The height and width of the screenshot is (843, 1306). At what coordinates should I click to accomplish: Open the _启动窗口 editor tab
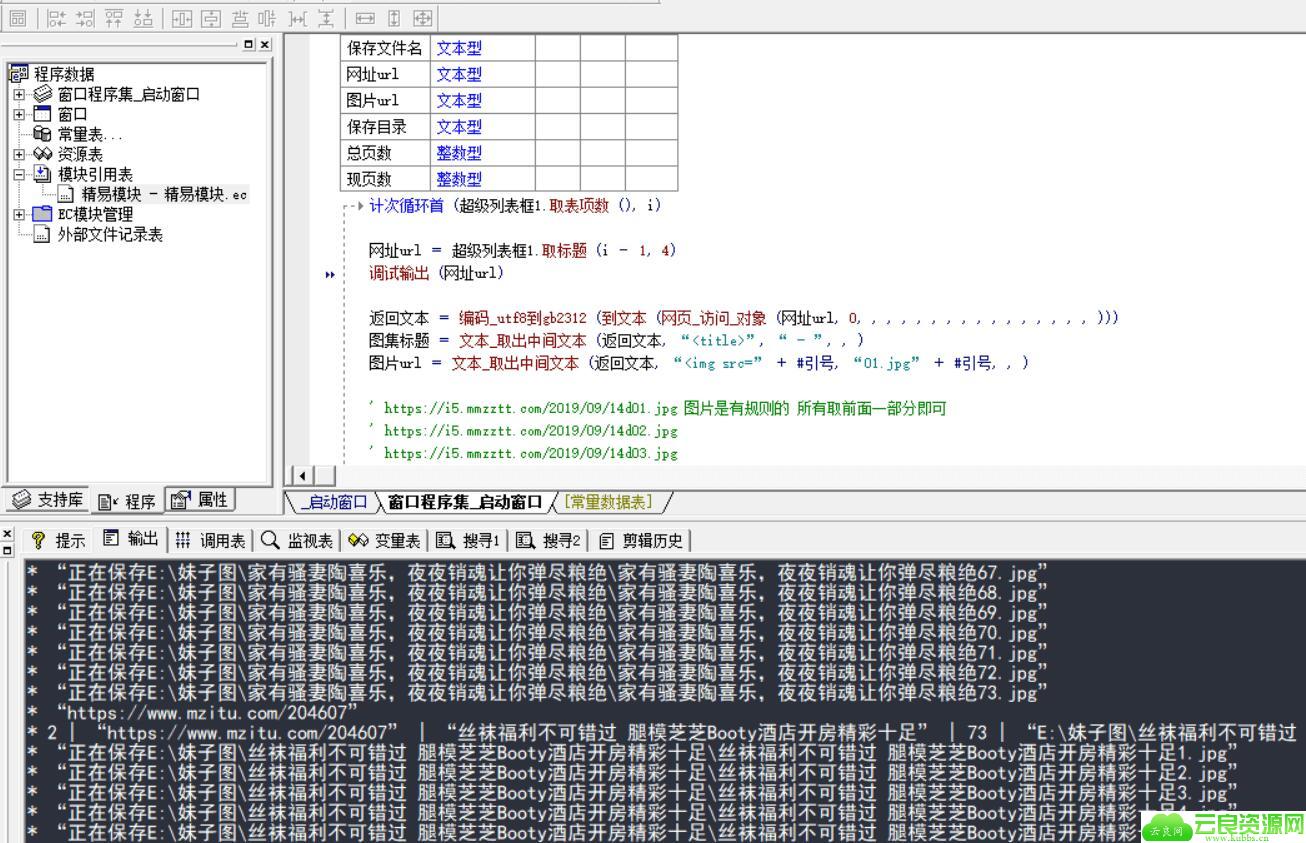click(x=334, y=502)
